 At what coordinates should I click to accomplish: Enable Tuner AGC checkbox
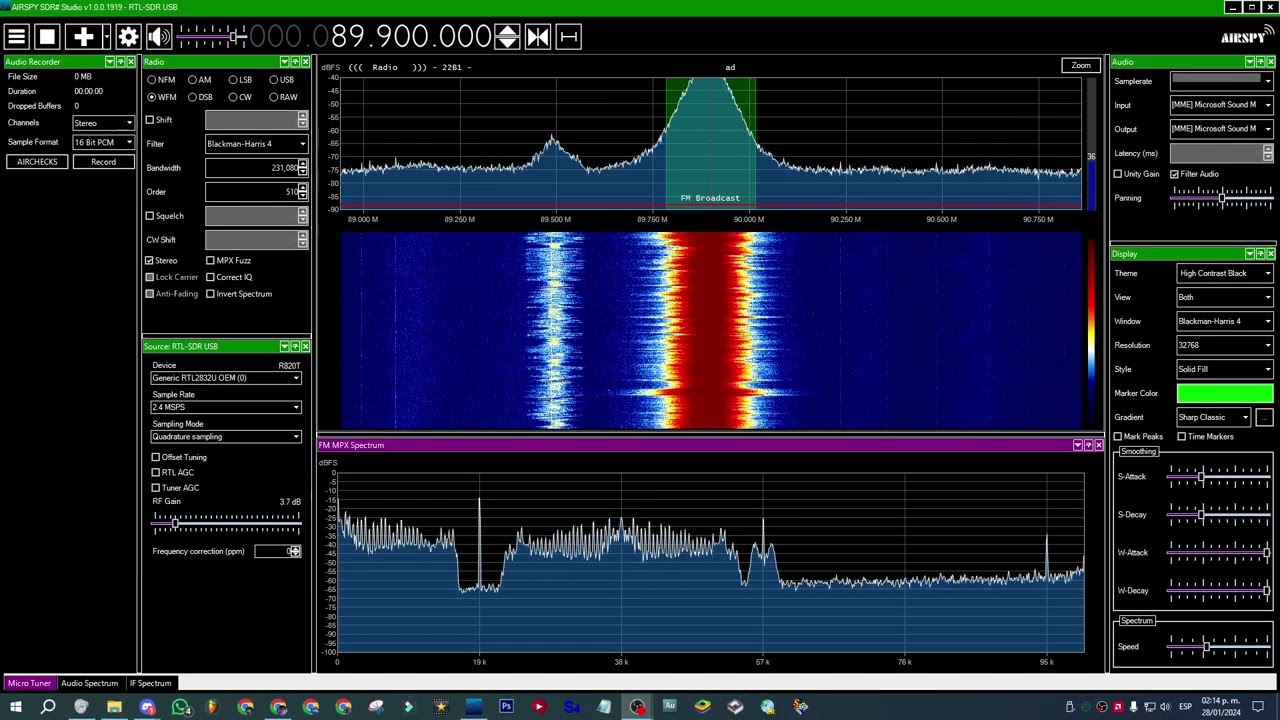[x=156, y=488]
